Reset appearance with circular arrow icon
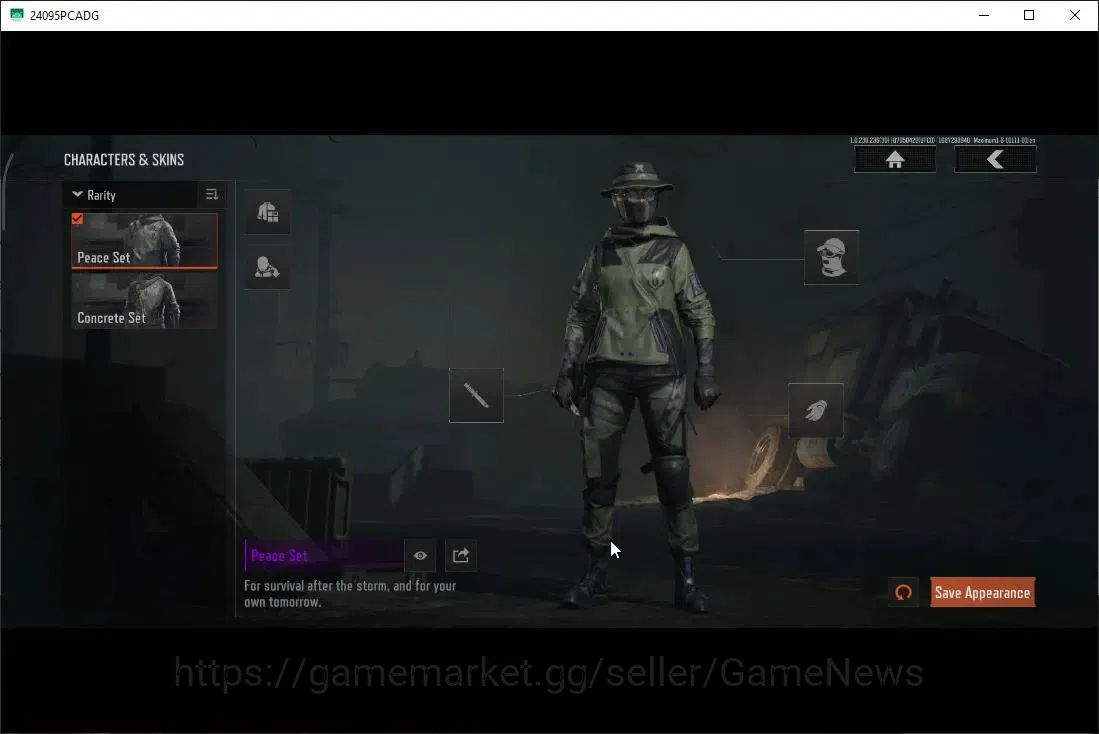Viewport: 1099px width, 734px height. point(903,592)
